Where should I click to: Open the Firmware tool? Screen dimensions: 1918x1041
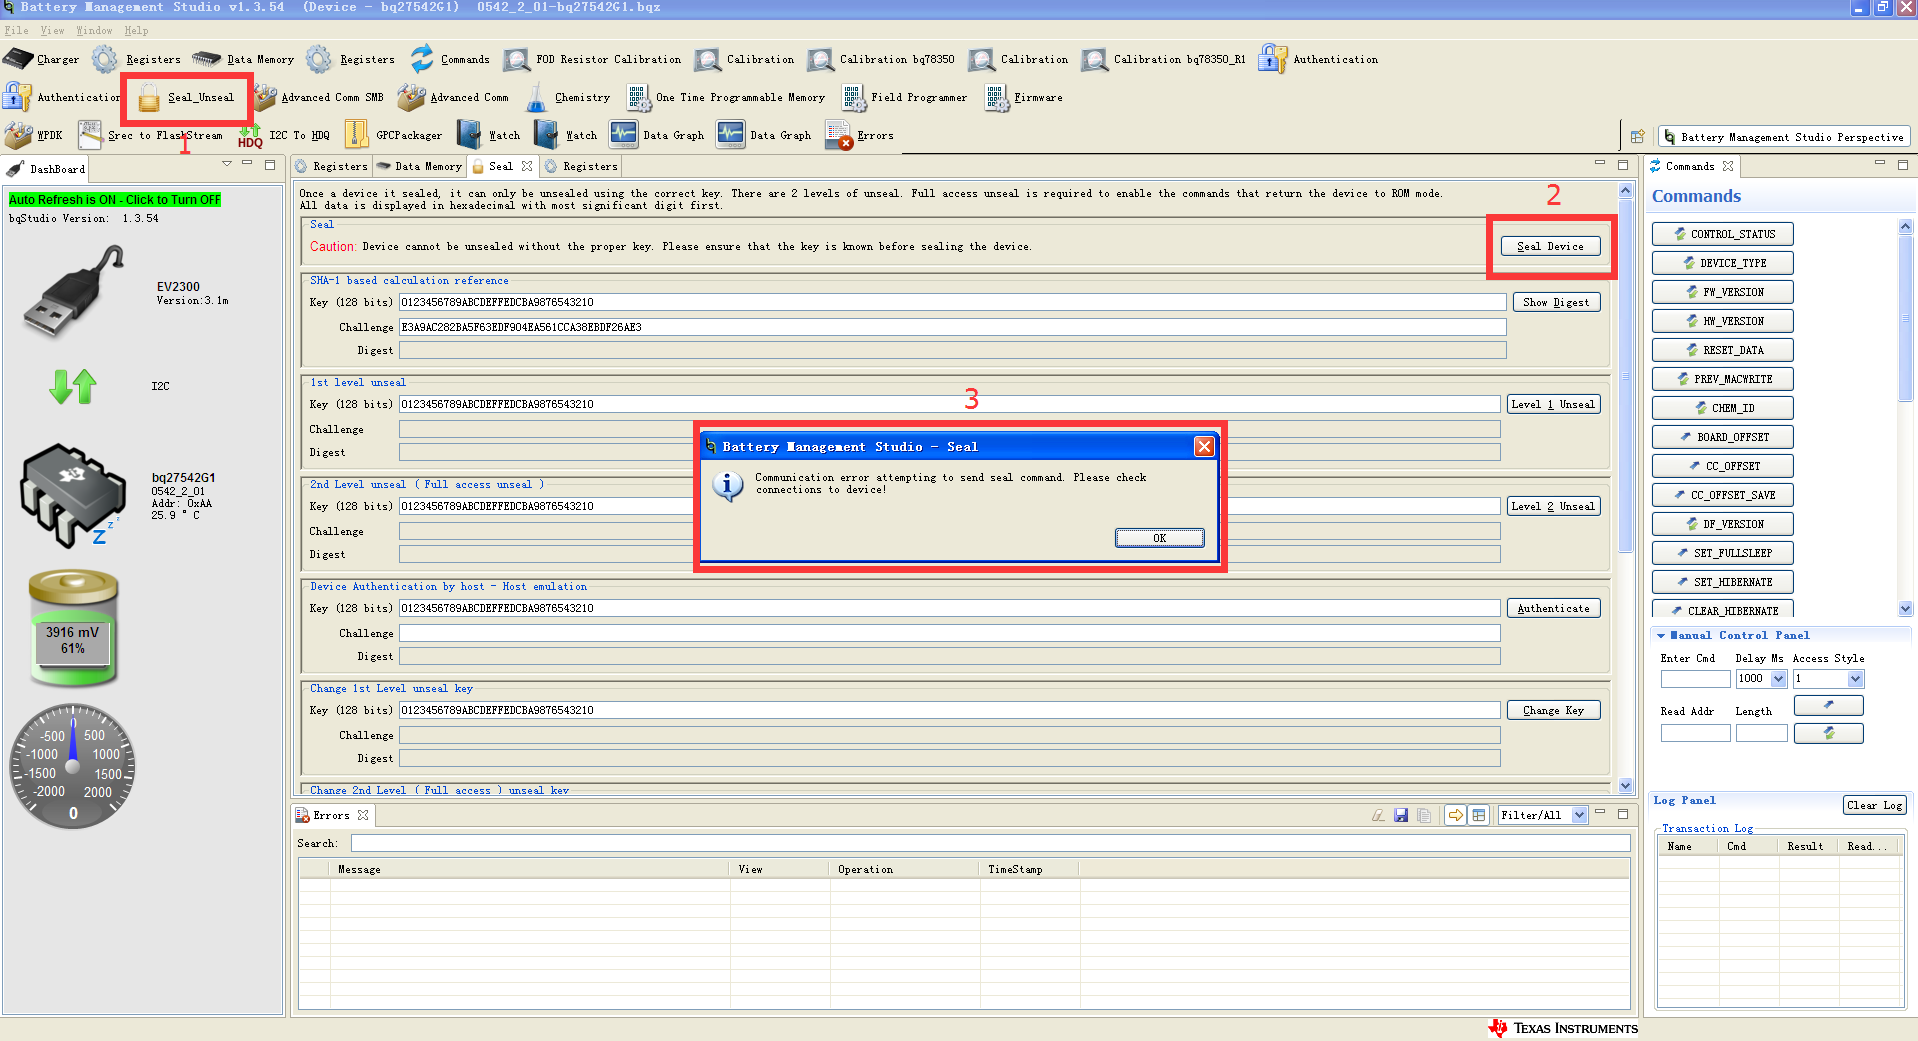[x=1023, y=97]
